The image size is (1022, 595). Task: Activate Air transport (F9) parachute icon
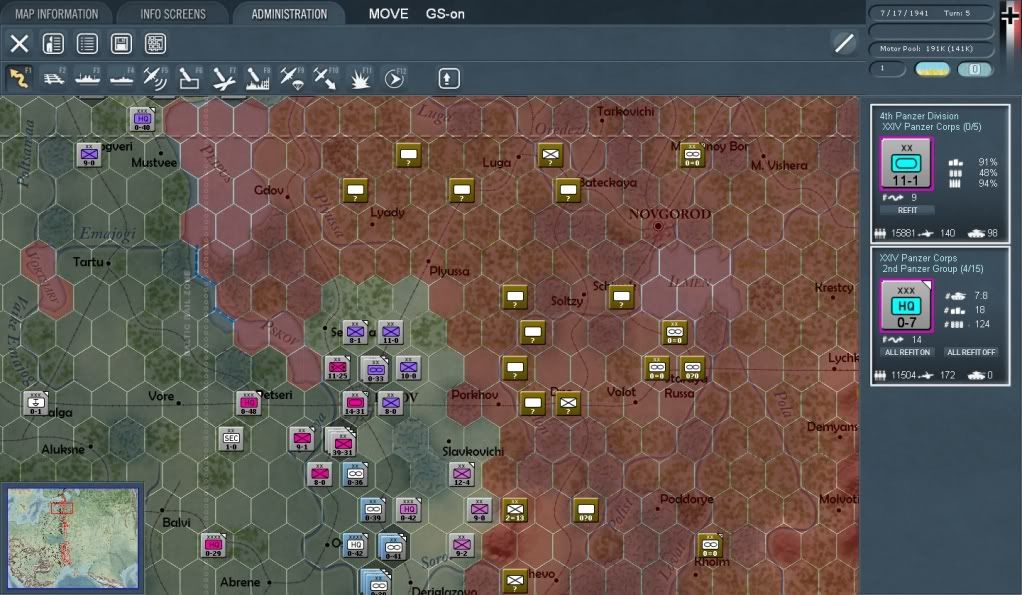(x=291, y=78)
